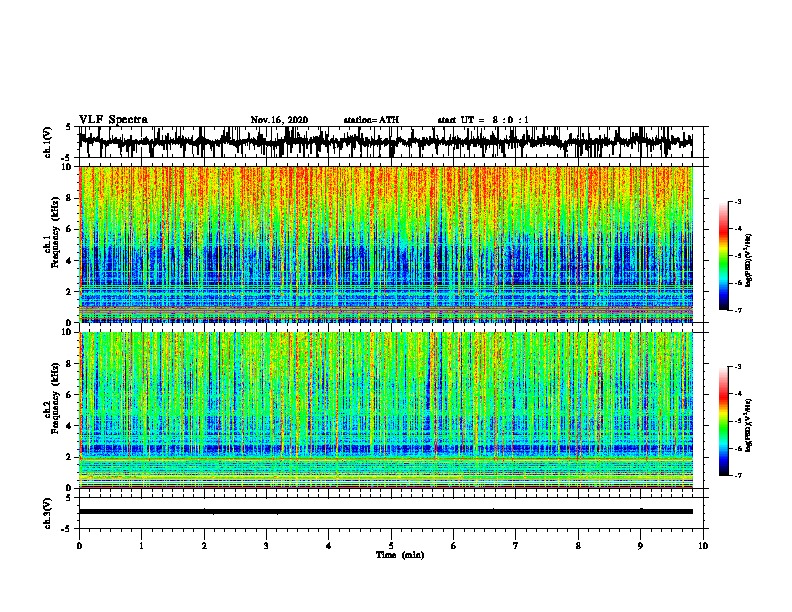Viewport: 792px width, 612px height.
Task: Click the "8" minute tick on the time axis
Action: (x=578, y=546)
